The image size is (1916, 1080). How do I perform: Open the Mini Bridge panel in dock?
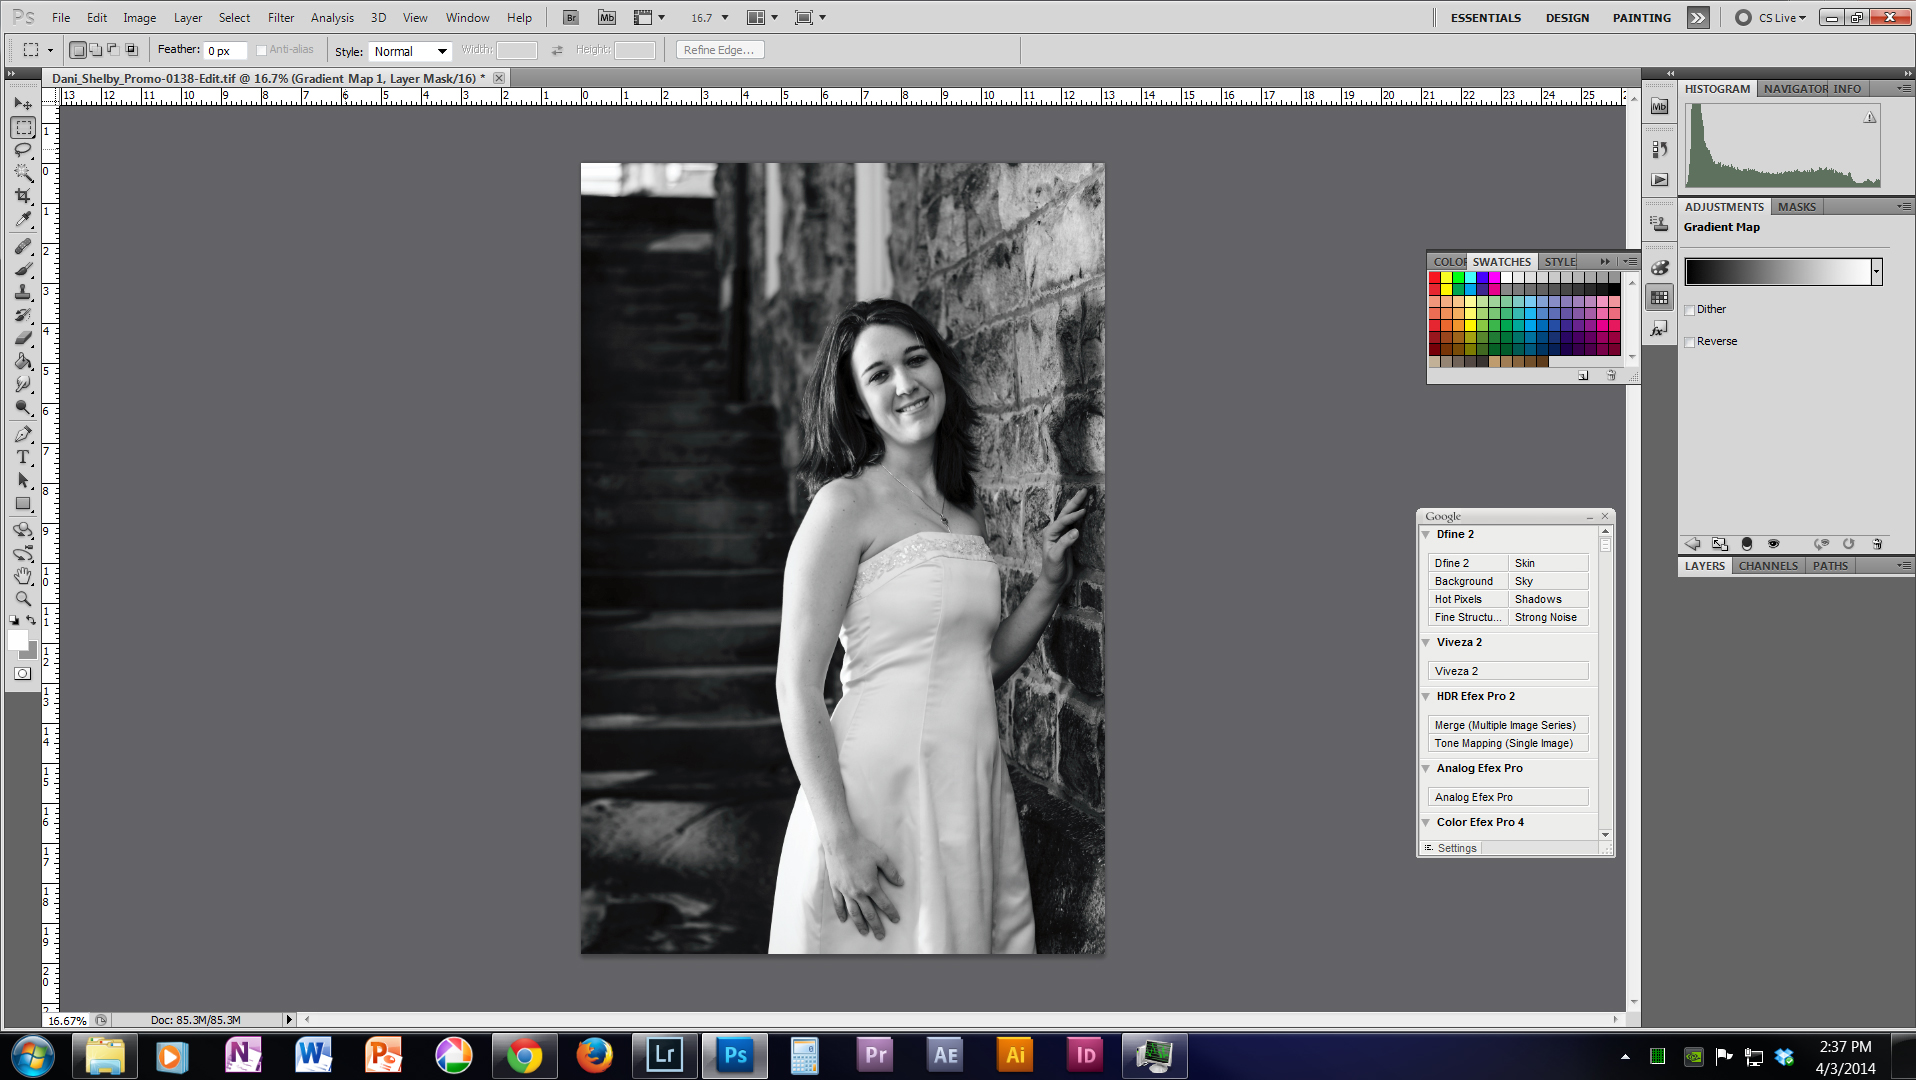click(1660, 106)
